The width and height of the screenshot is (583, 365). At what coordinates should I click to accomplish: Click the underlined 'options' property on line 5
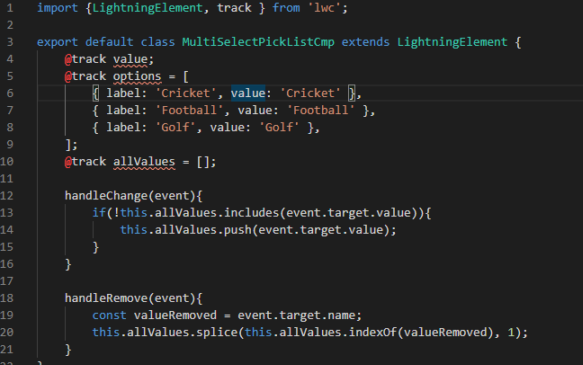[x=137, y=76]
